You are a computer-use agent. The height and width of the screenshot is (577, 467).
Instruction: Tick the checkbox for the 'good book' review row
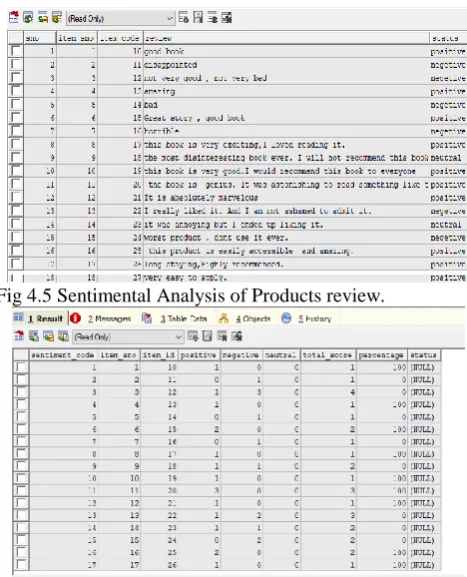(x=16, y=51)
